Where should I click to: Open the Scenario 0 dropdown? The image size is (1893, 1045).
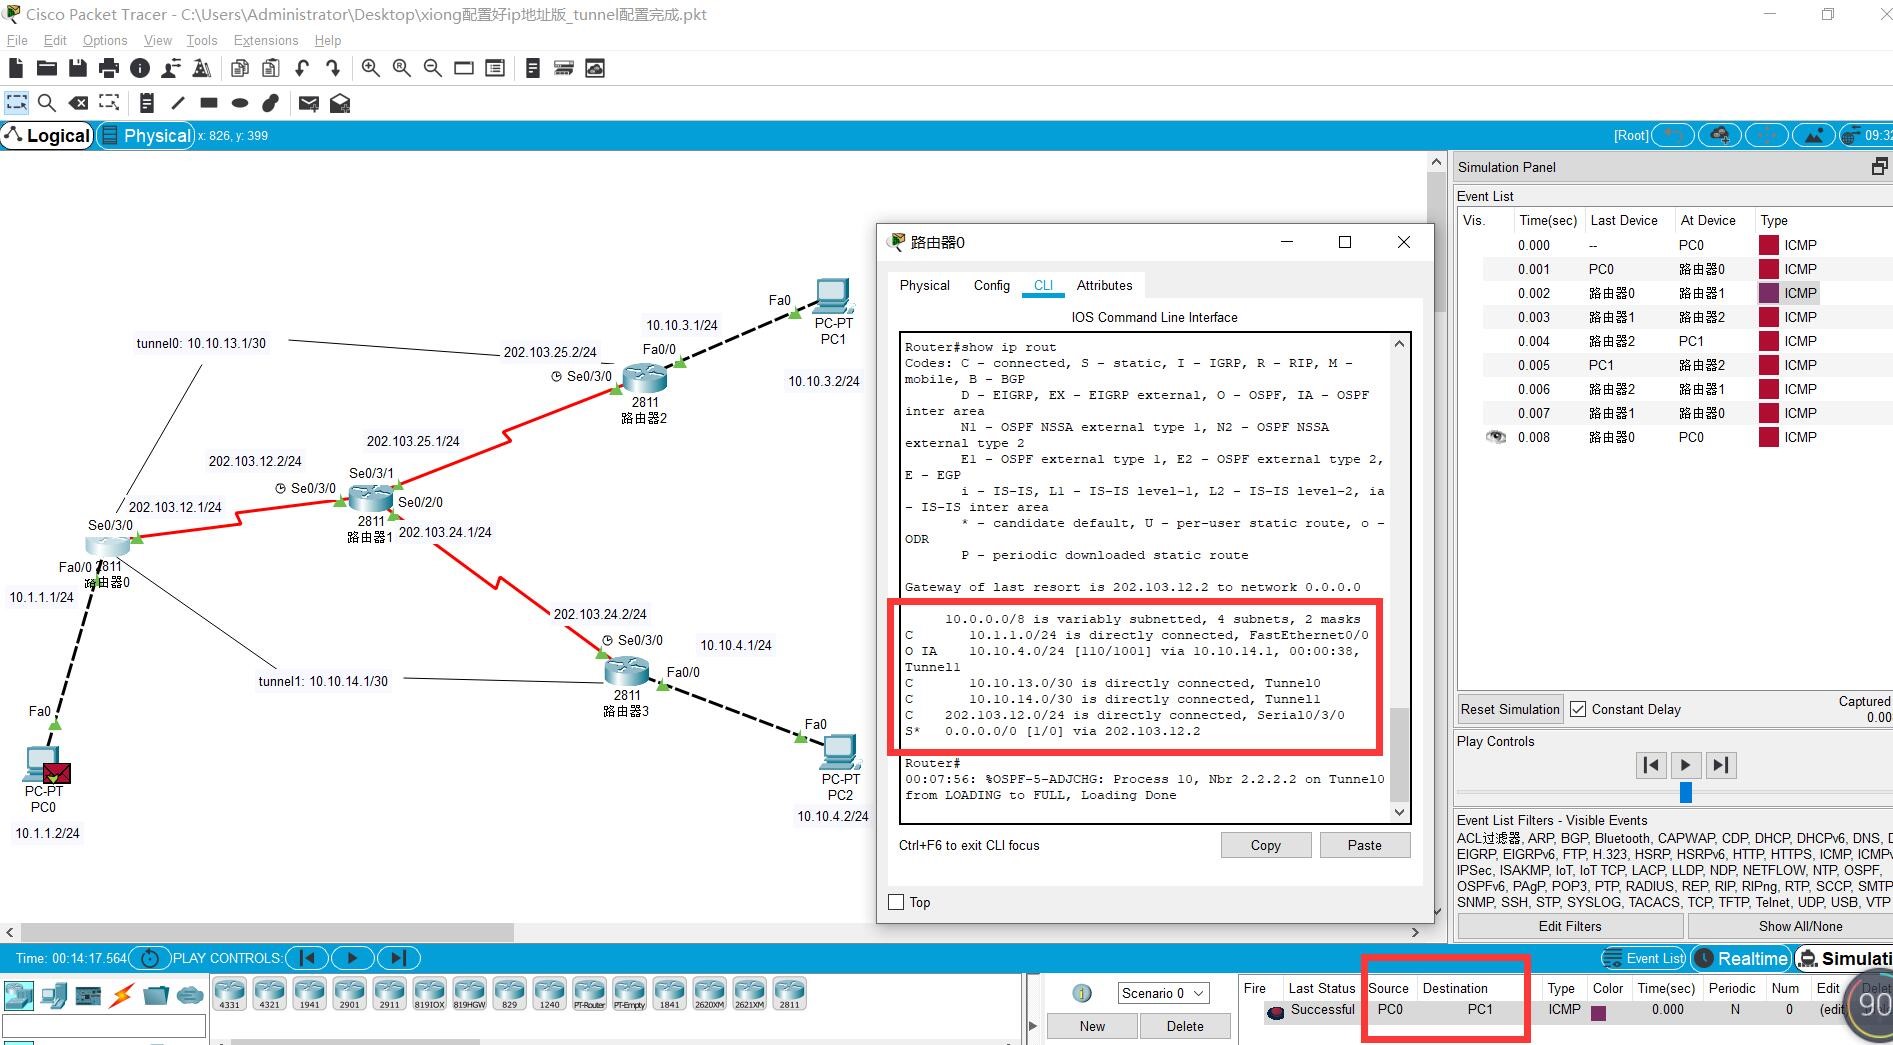coord(1163,993)
